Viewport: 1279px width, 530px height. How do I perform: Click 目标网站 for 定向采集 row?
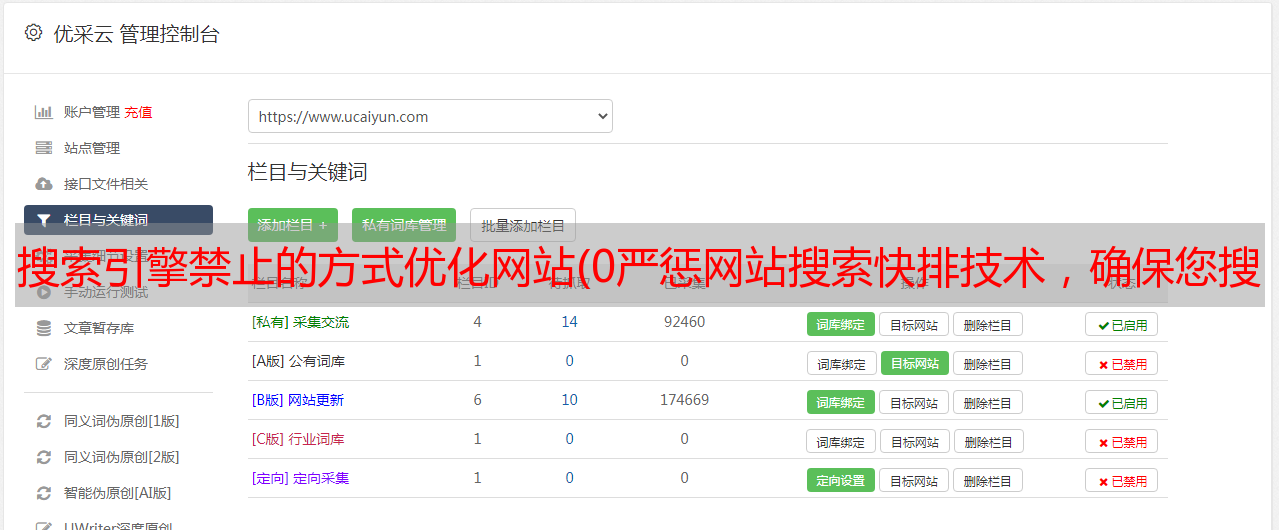pyautogui.click(x=914, y=480)
